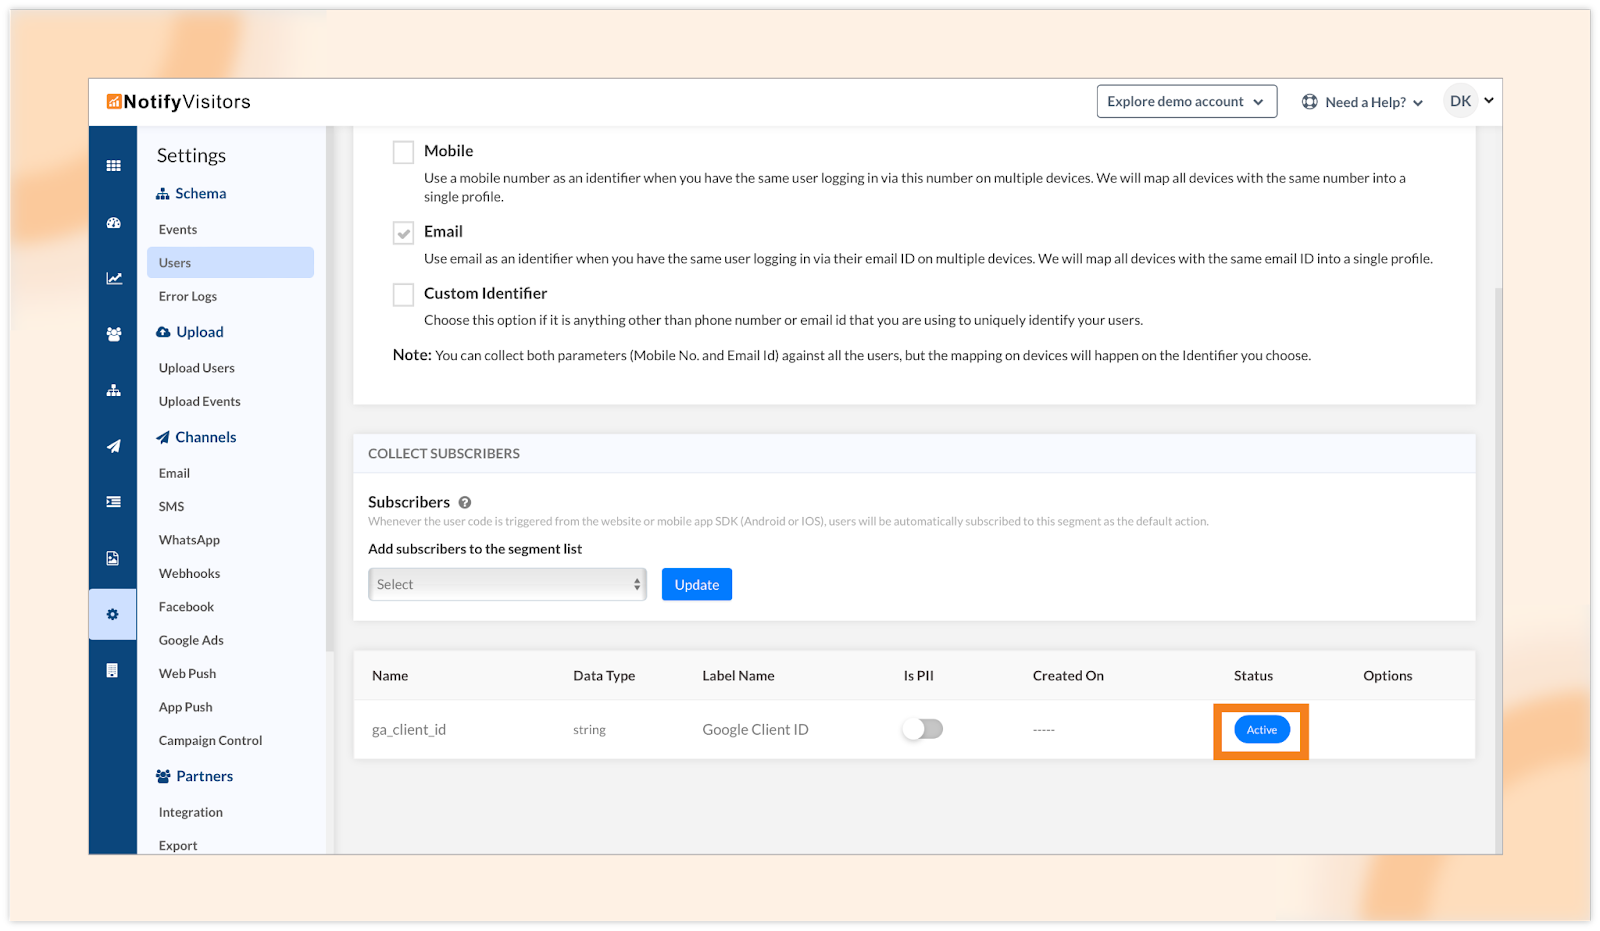Click the Settings panel title

(x=191, y=156)
